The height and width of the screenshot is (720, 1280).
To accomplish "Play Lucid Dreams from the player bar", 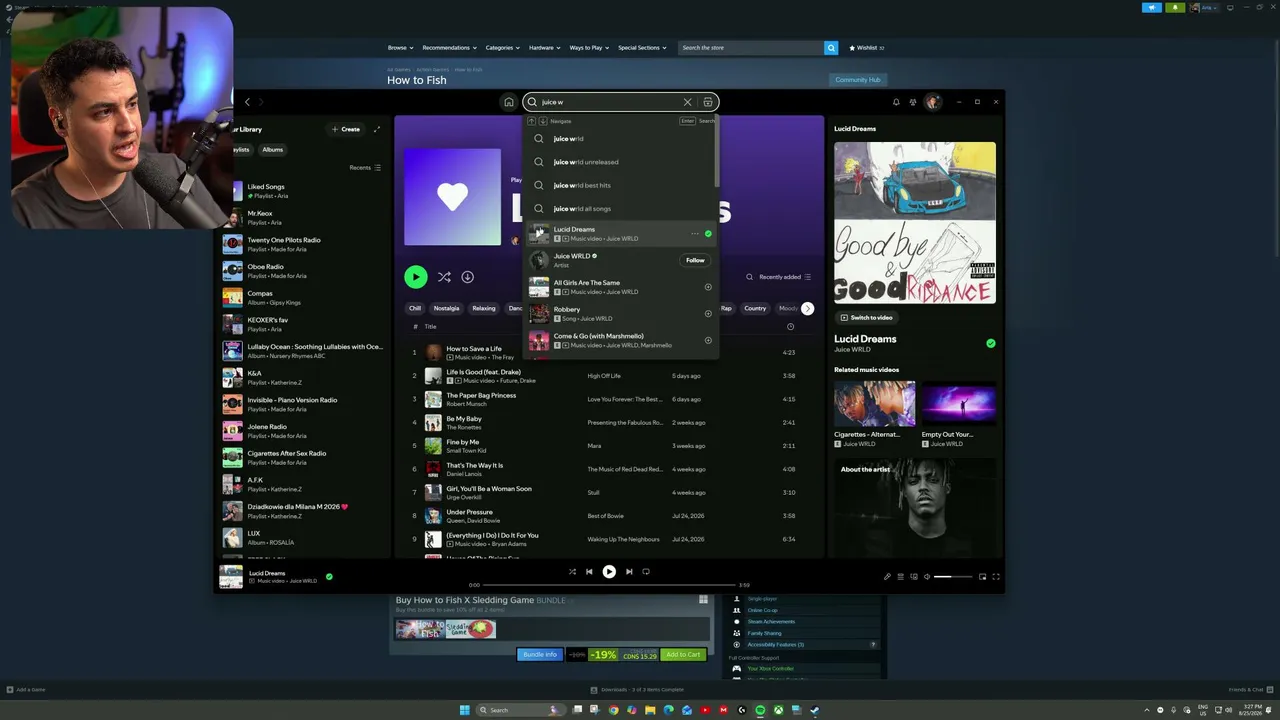I will (x=609, y=572).
